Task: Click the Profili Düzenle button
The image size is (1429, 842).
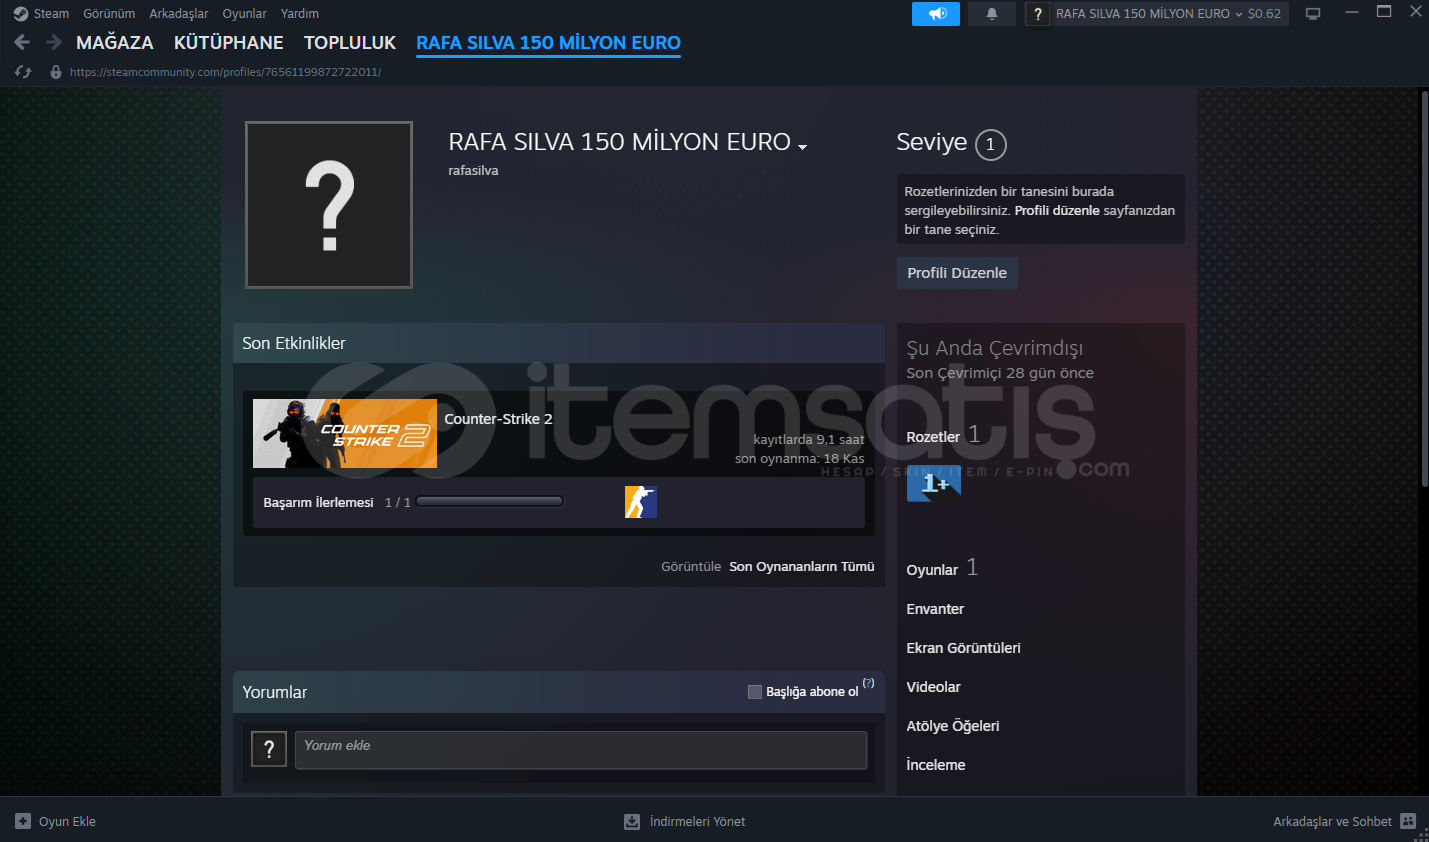Action: point(956,273)
